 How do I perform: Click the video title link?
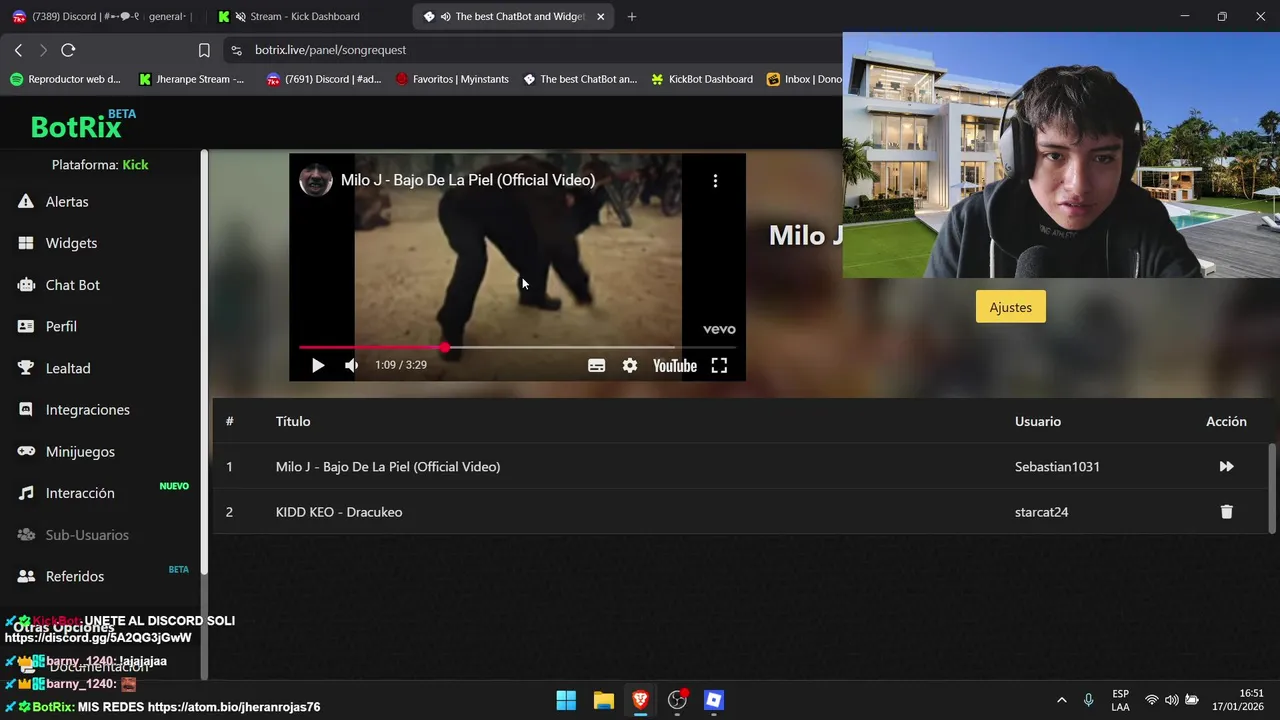(x=468, y=180)
